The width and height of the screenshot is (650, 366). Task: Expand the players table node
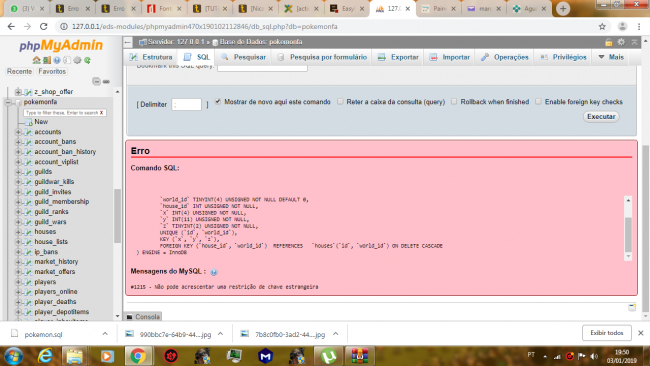pos(18,282)
